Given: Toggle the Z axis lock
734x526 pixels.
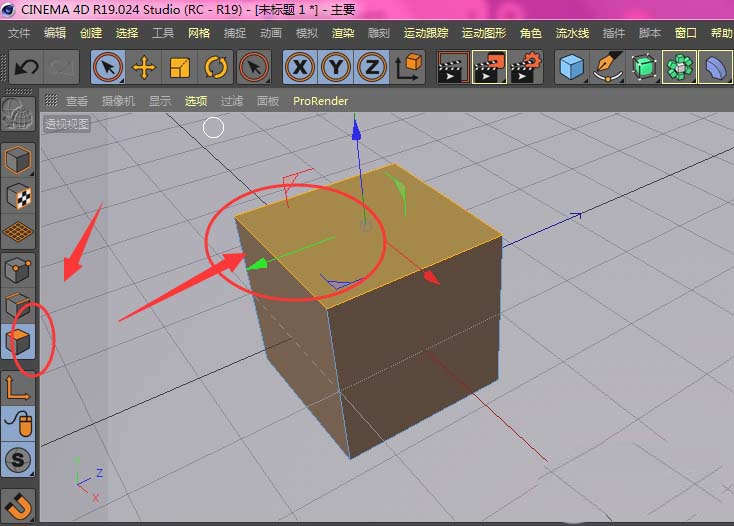Looking at the screenshot, I should pyautogui.click(x=372, y=67).
